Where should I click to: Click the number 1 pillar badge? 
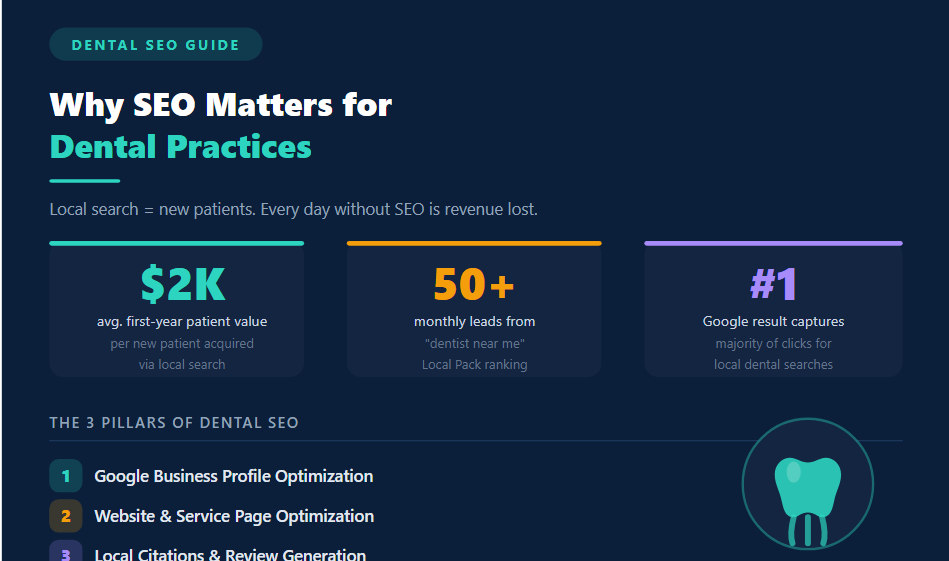[x=65, y=476]
